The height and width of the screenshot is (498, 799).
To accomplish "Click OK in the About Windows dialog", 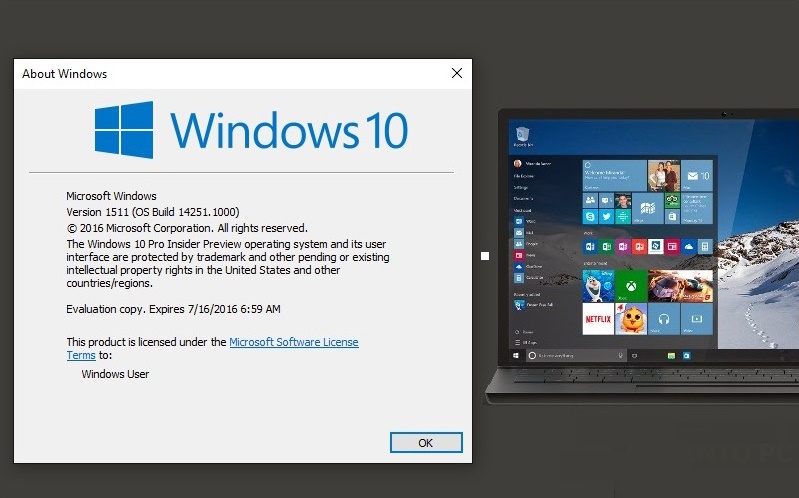I will 426,442.
